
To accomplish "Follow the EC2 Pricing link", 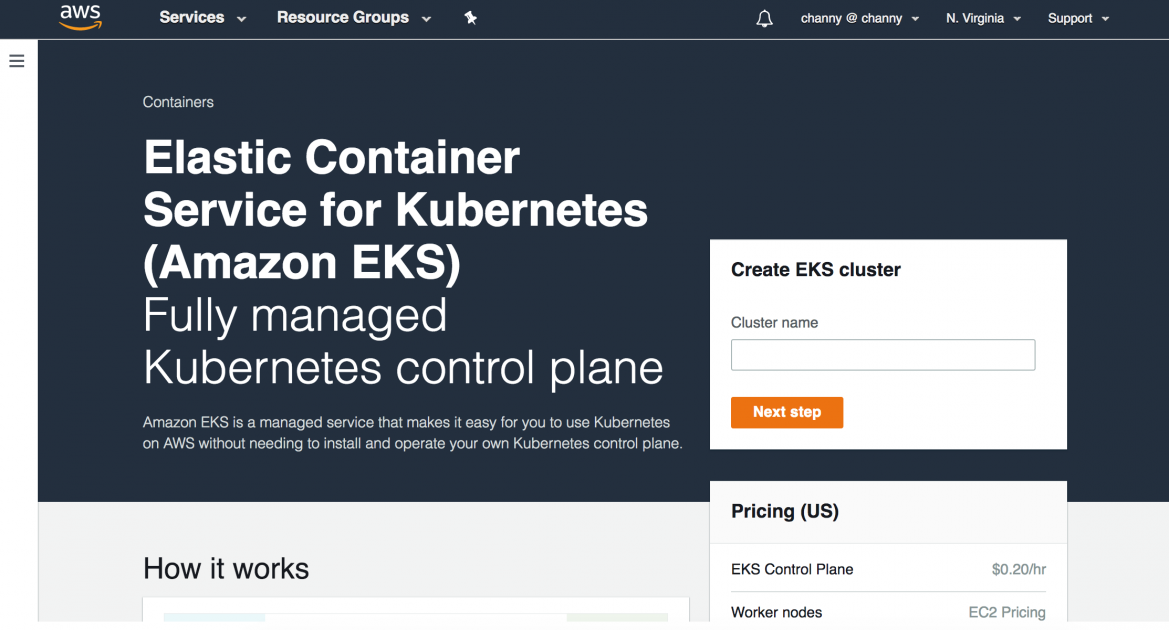I will click(1007, 612).
